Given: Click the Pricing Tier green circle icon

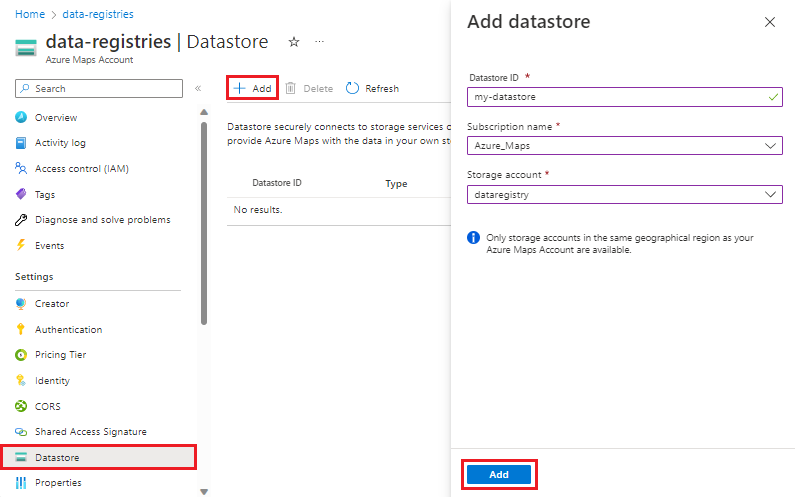Looking at the screenshot, I should (x=21, y=355).
